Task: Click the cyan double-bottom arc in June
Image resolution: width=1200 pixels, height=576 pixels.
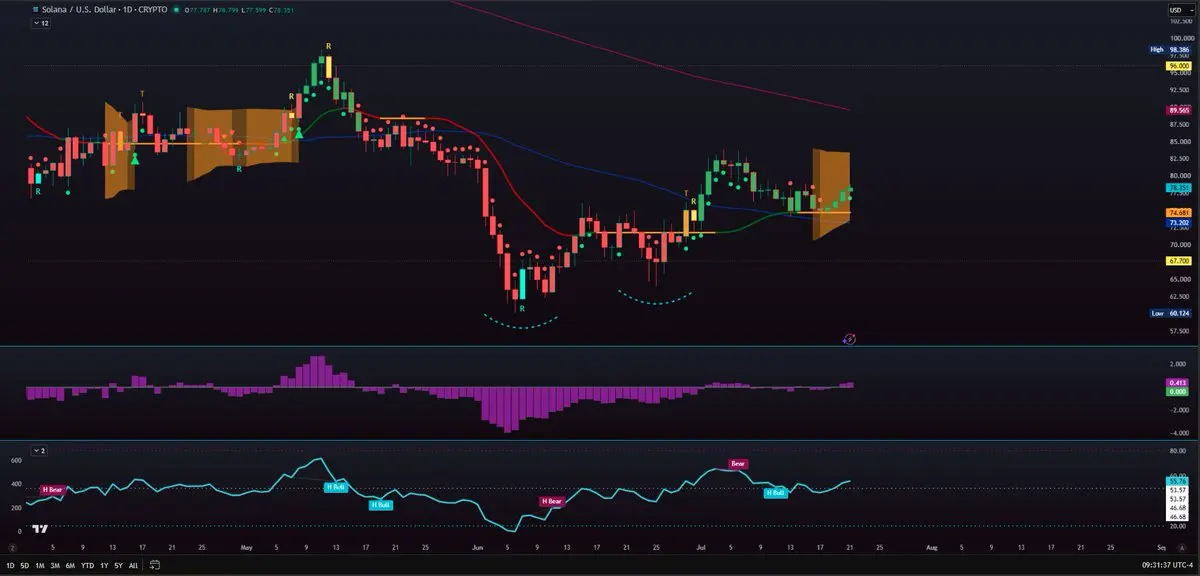Action: pyautogui.click(x=520, y=322)
